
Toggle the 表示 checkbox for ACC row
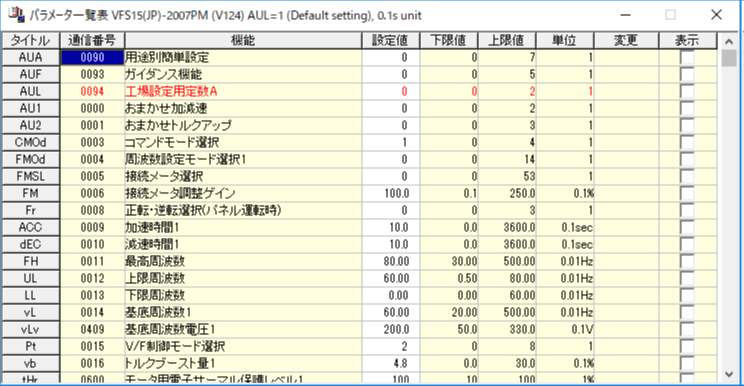coord(687,228)
